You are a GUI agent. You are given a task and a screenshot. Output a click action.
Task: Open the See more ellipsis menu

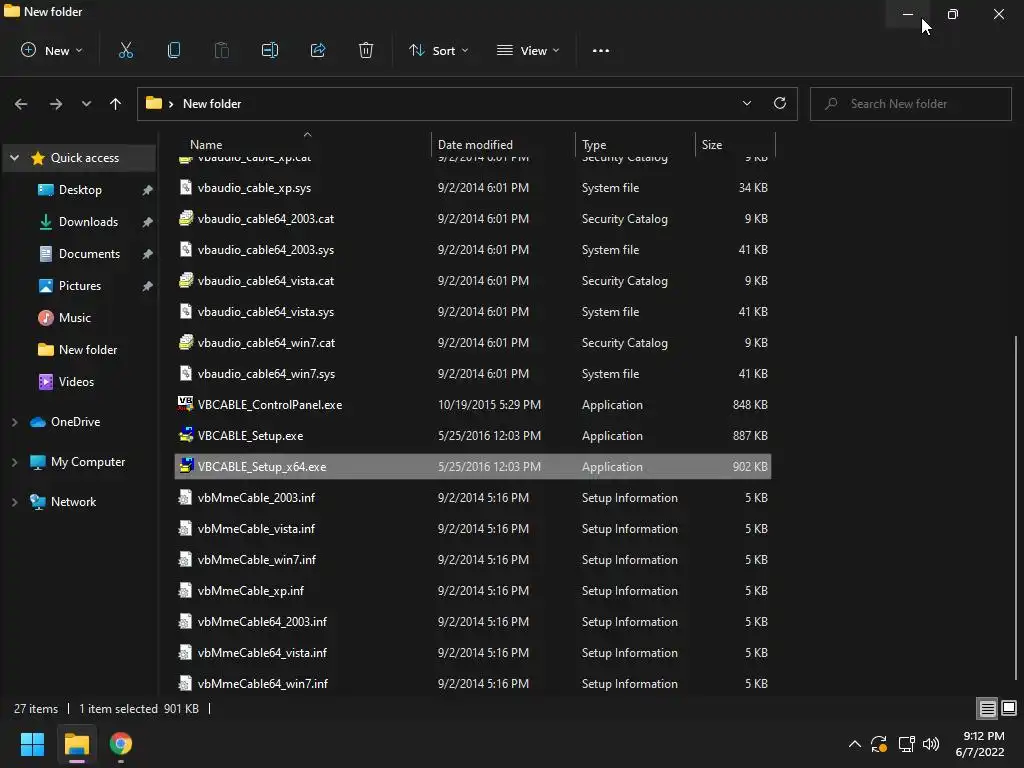coord(601,50)
